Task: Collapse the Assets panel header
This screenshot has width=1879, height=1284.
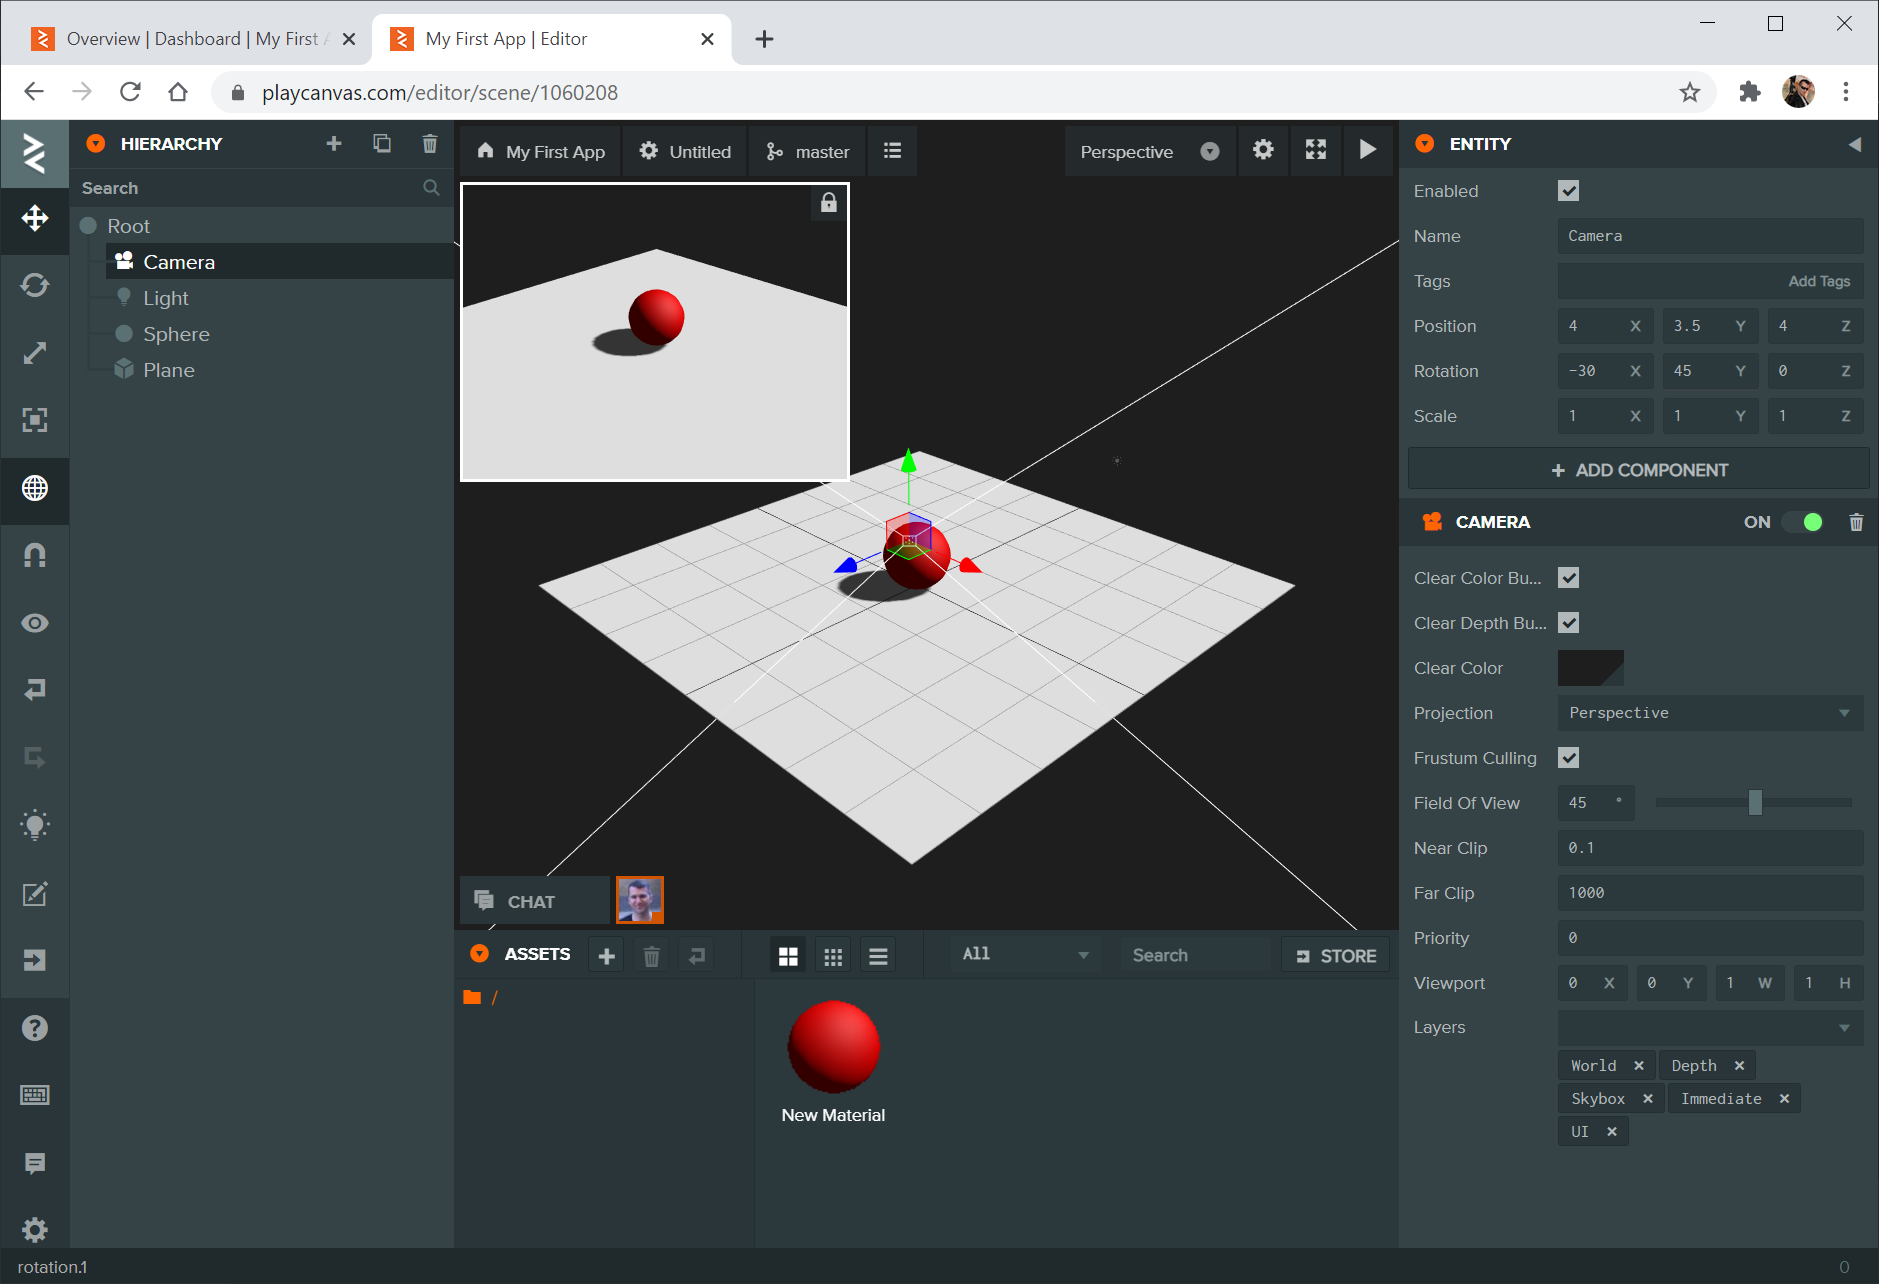Action: click(x=479, y=954)
